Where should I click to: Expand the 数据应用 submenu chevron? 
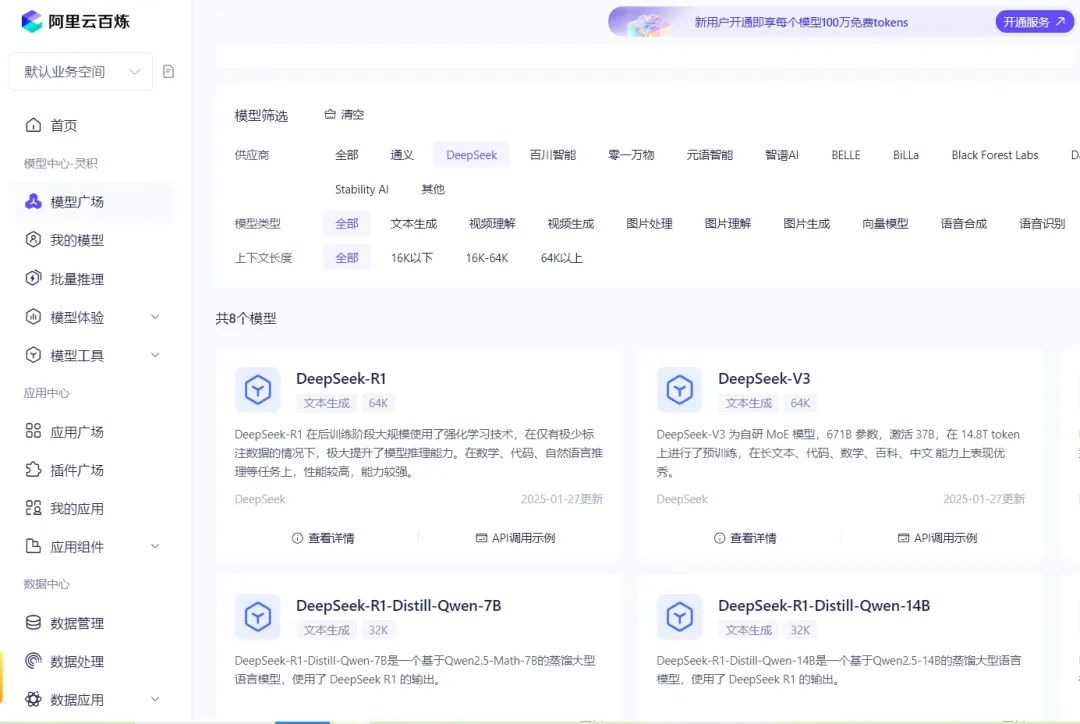[x=155, y=699]
